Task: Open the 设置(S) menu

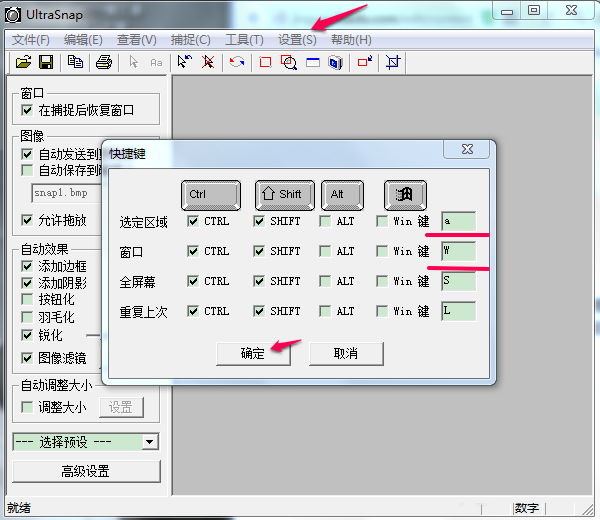Action: (x=297, y=40)
